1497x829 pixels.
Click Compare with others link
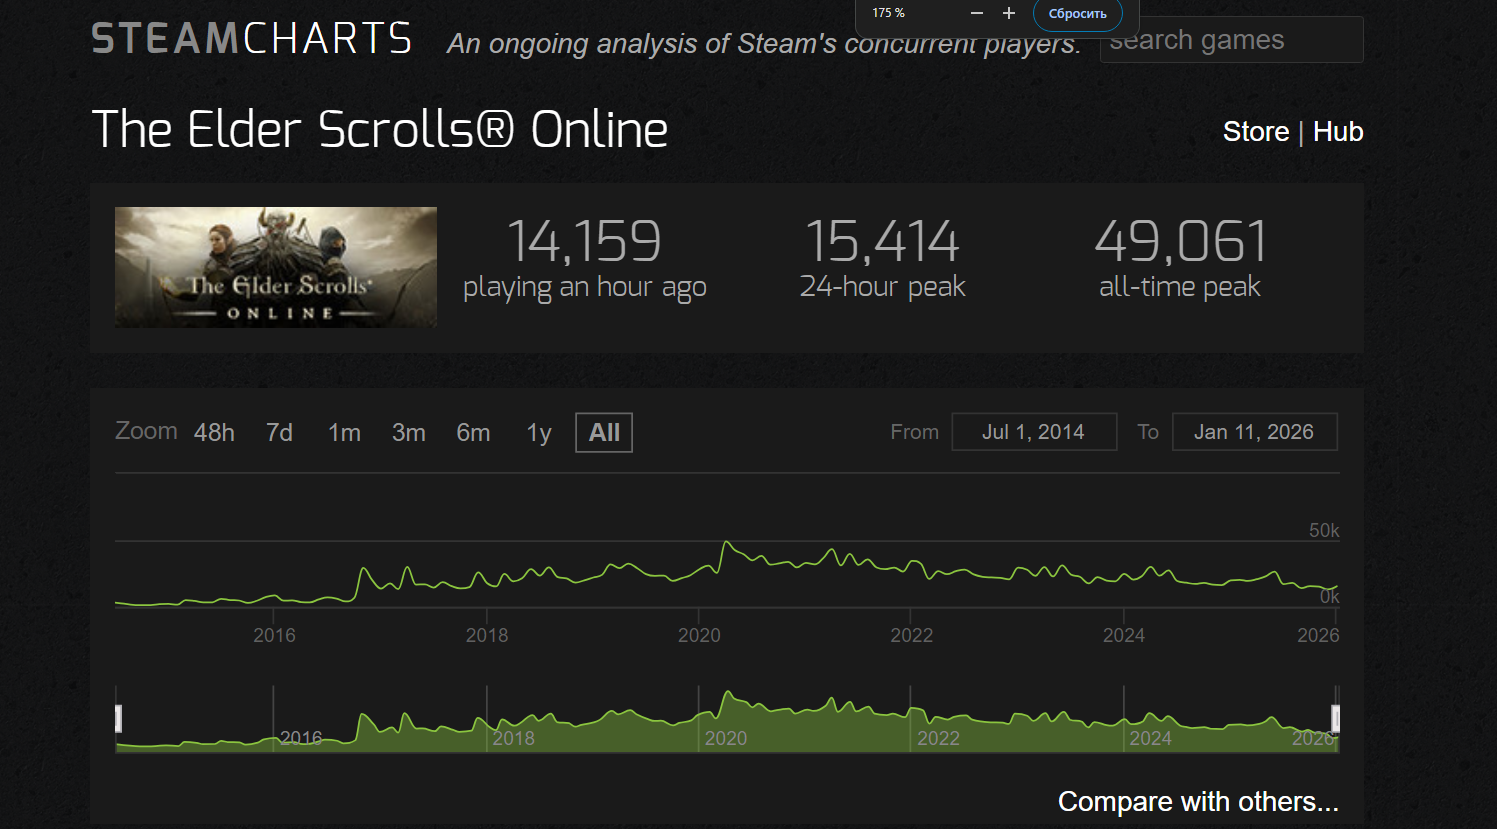point(1198,802)
